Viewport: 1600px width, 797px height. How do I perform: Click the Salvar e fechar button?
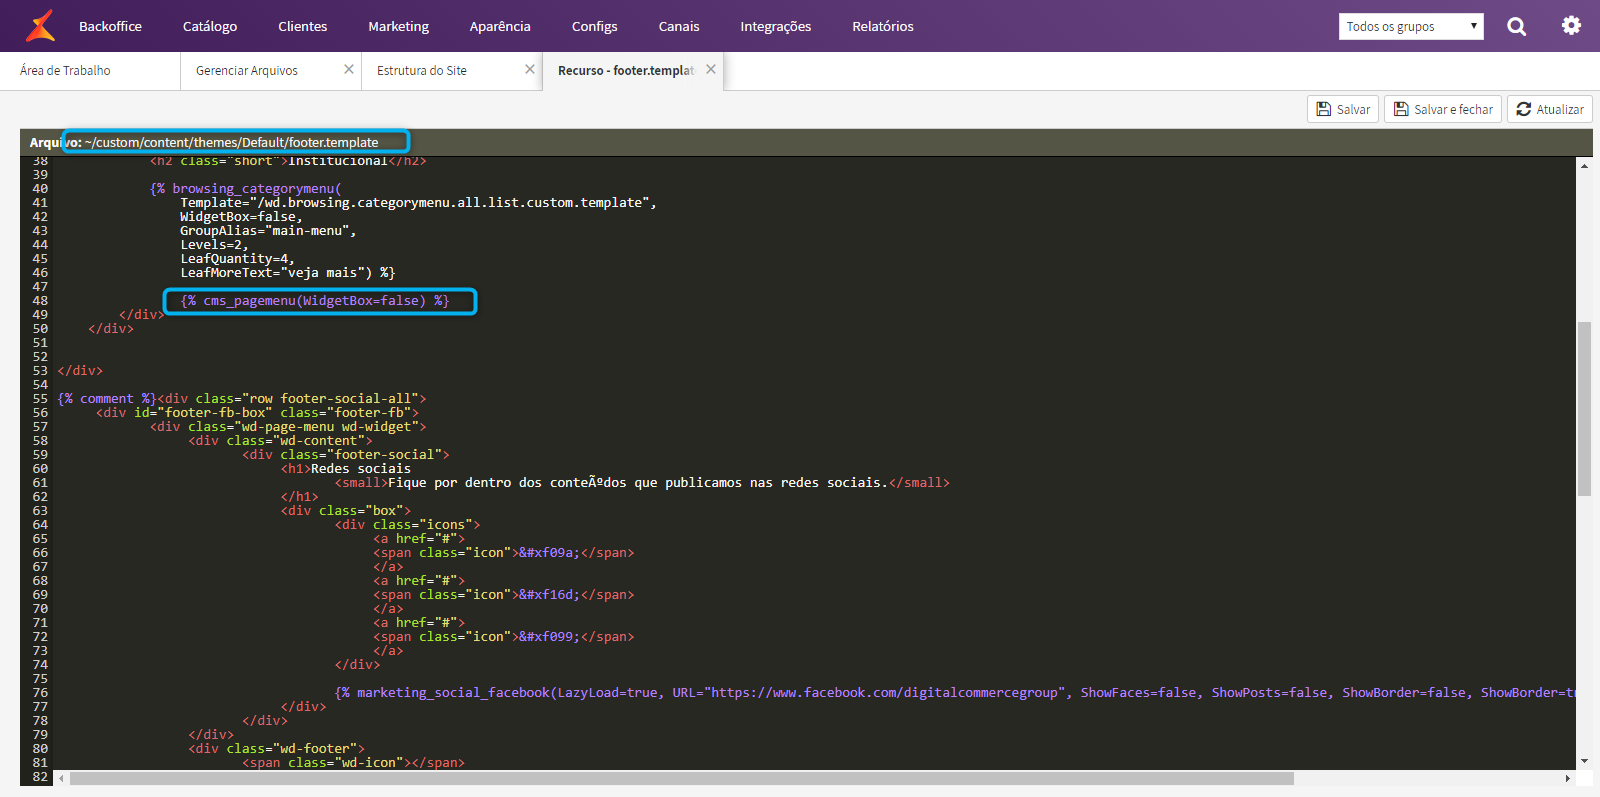click(x=1443, y=109)
